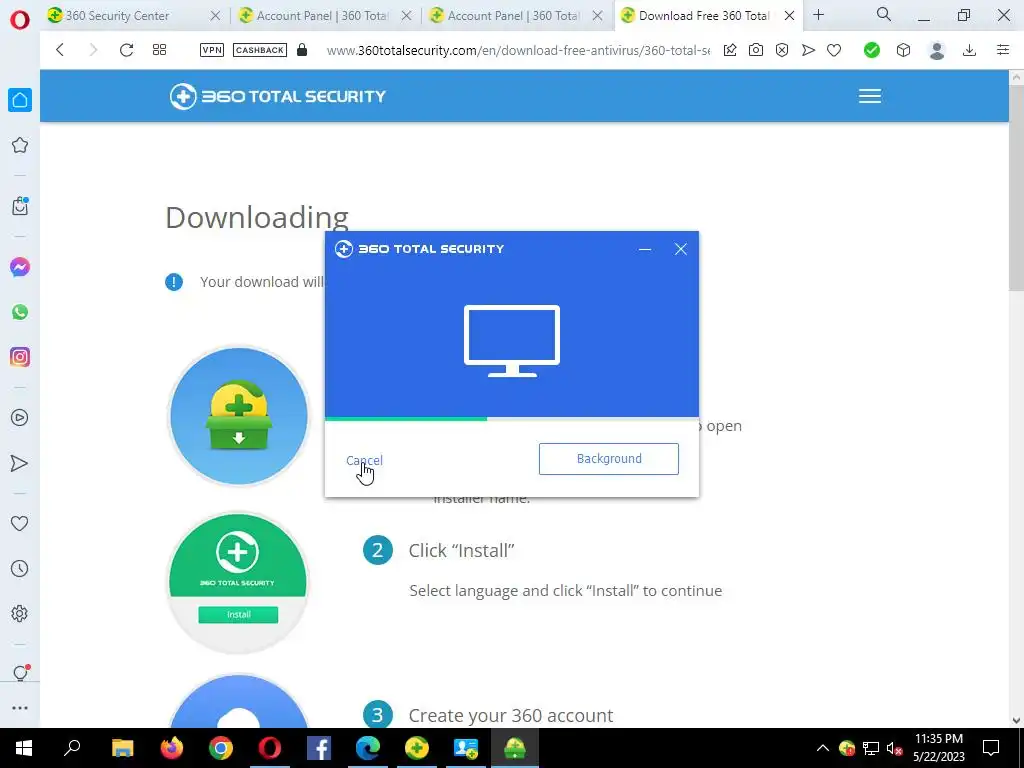Go back to previous page
The width and height of the screenshot is (1024, 768).
tap(60, 50)
